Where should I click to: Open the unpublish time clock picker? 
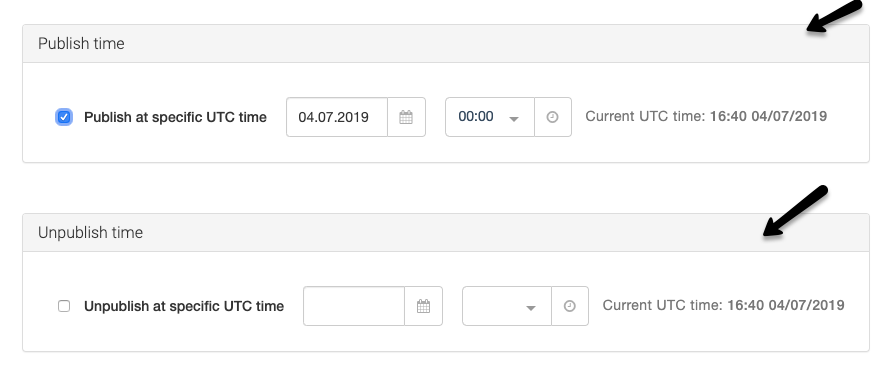click(x=569, y=306)
